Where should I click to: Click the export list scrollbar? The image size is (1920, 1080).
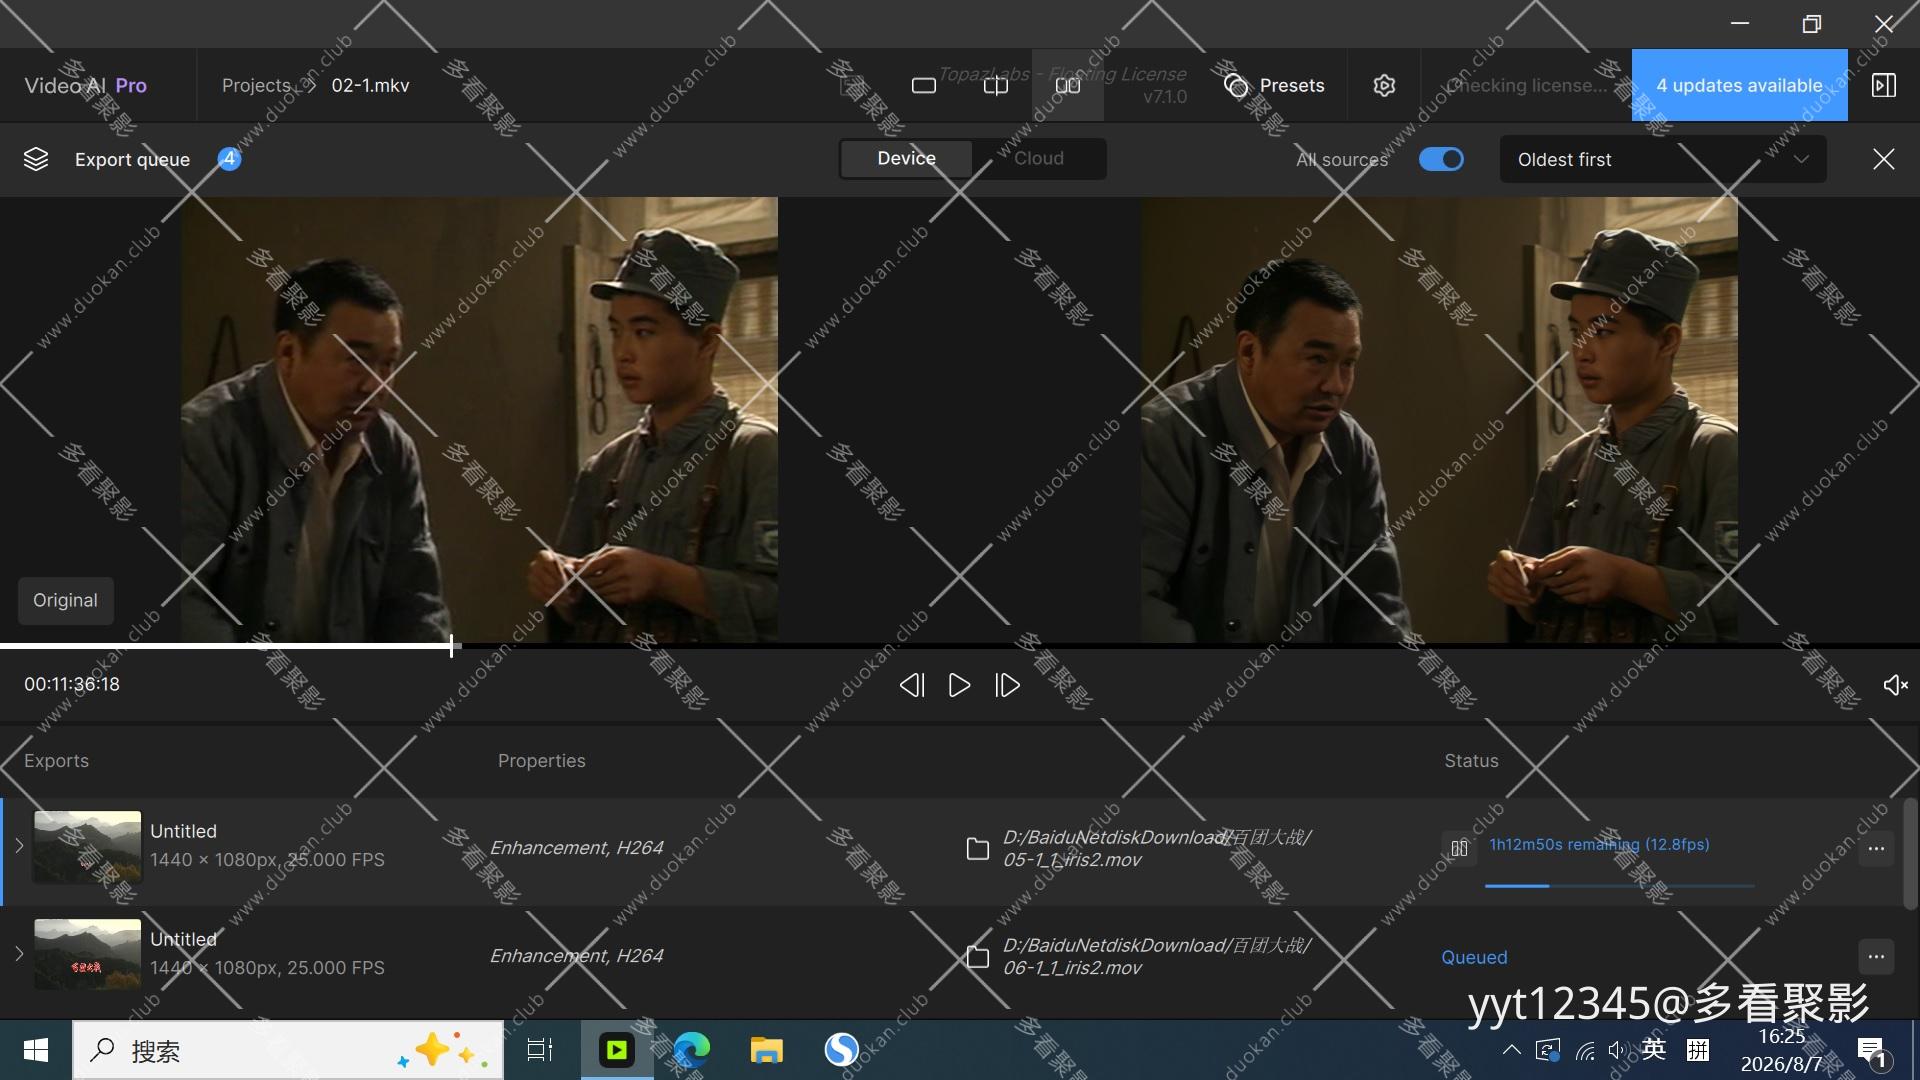tap(1910, 855)
